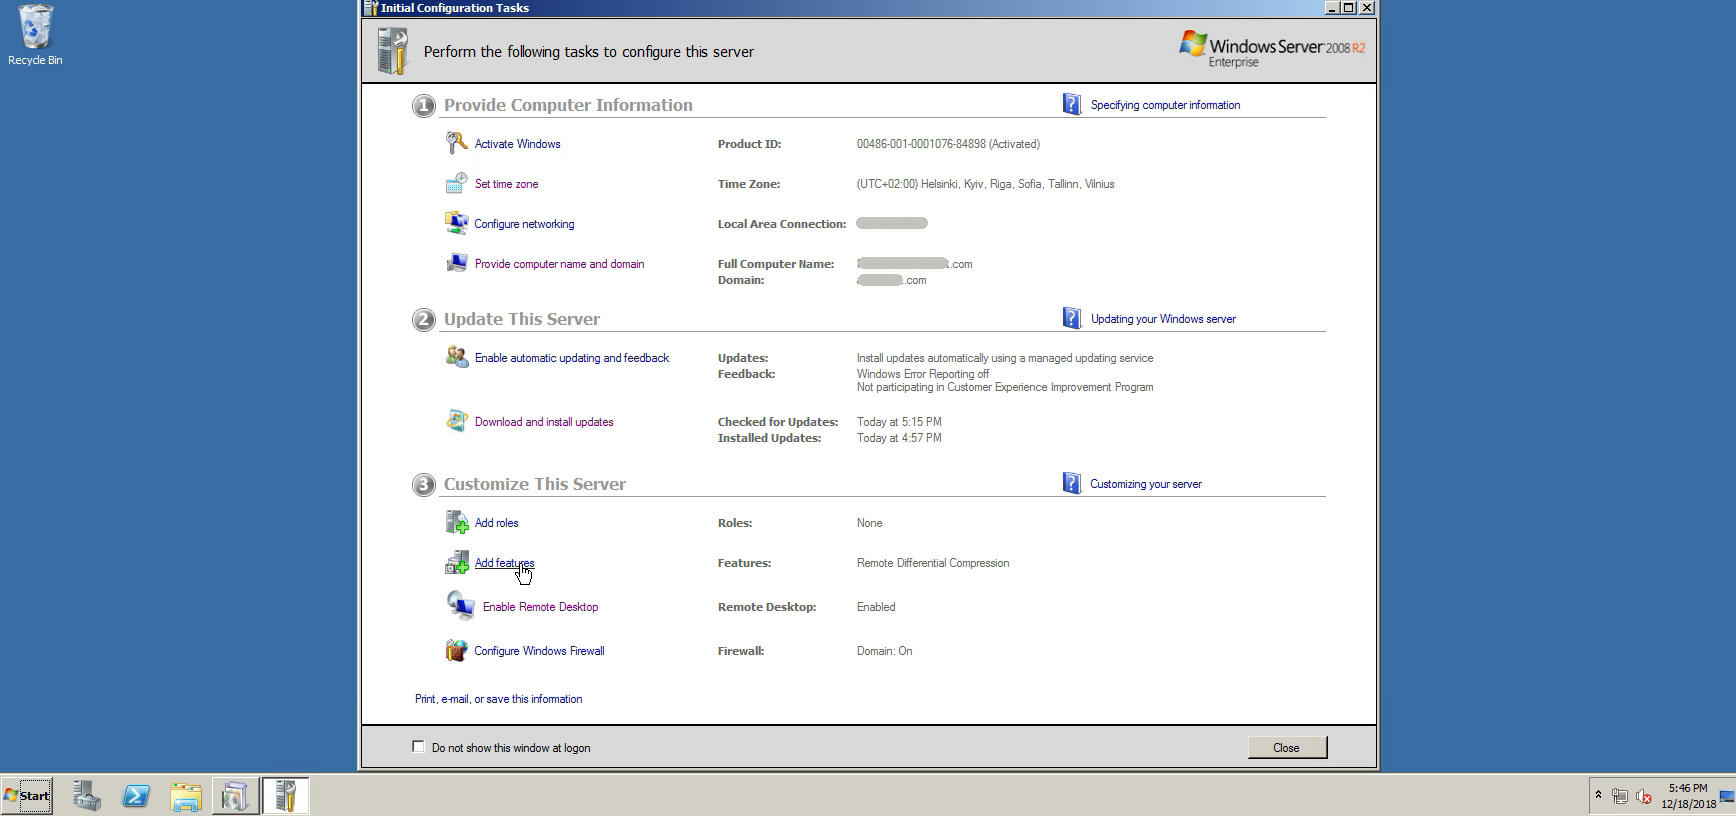This screenshot has width=1736, height=816.
Task: Click the 'Today at 4:57 PM' value
Action: coord(899,438)
